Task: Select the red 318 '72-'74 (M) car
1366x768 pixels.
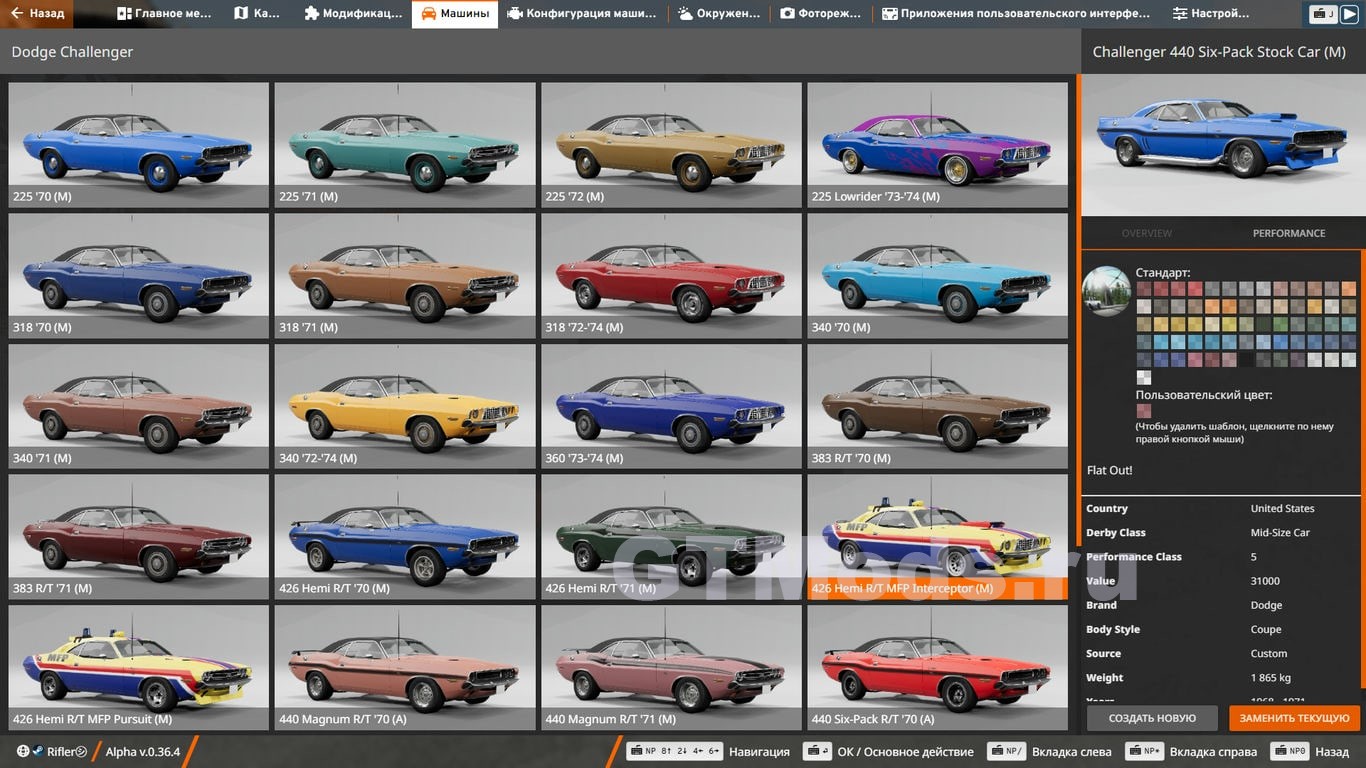Action: pyautogui.click(x=671, y=275)
